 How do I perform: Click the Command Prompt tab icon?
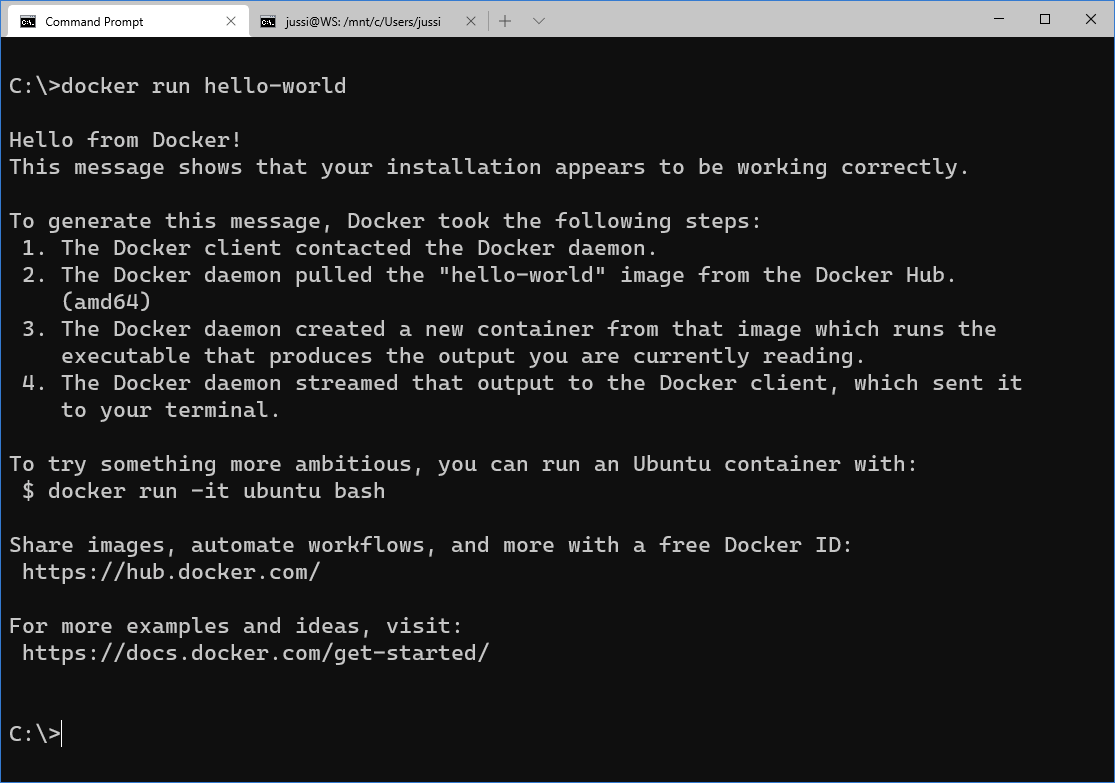(28, 21)
